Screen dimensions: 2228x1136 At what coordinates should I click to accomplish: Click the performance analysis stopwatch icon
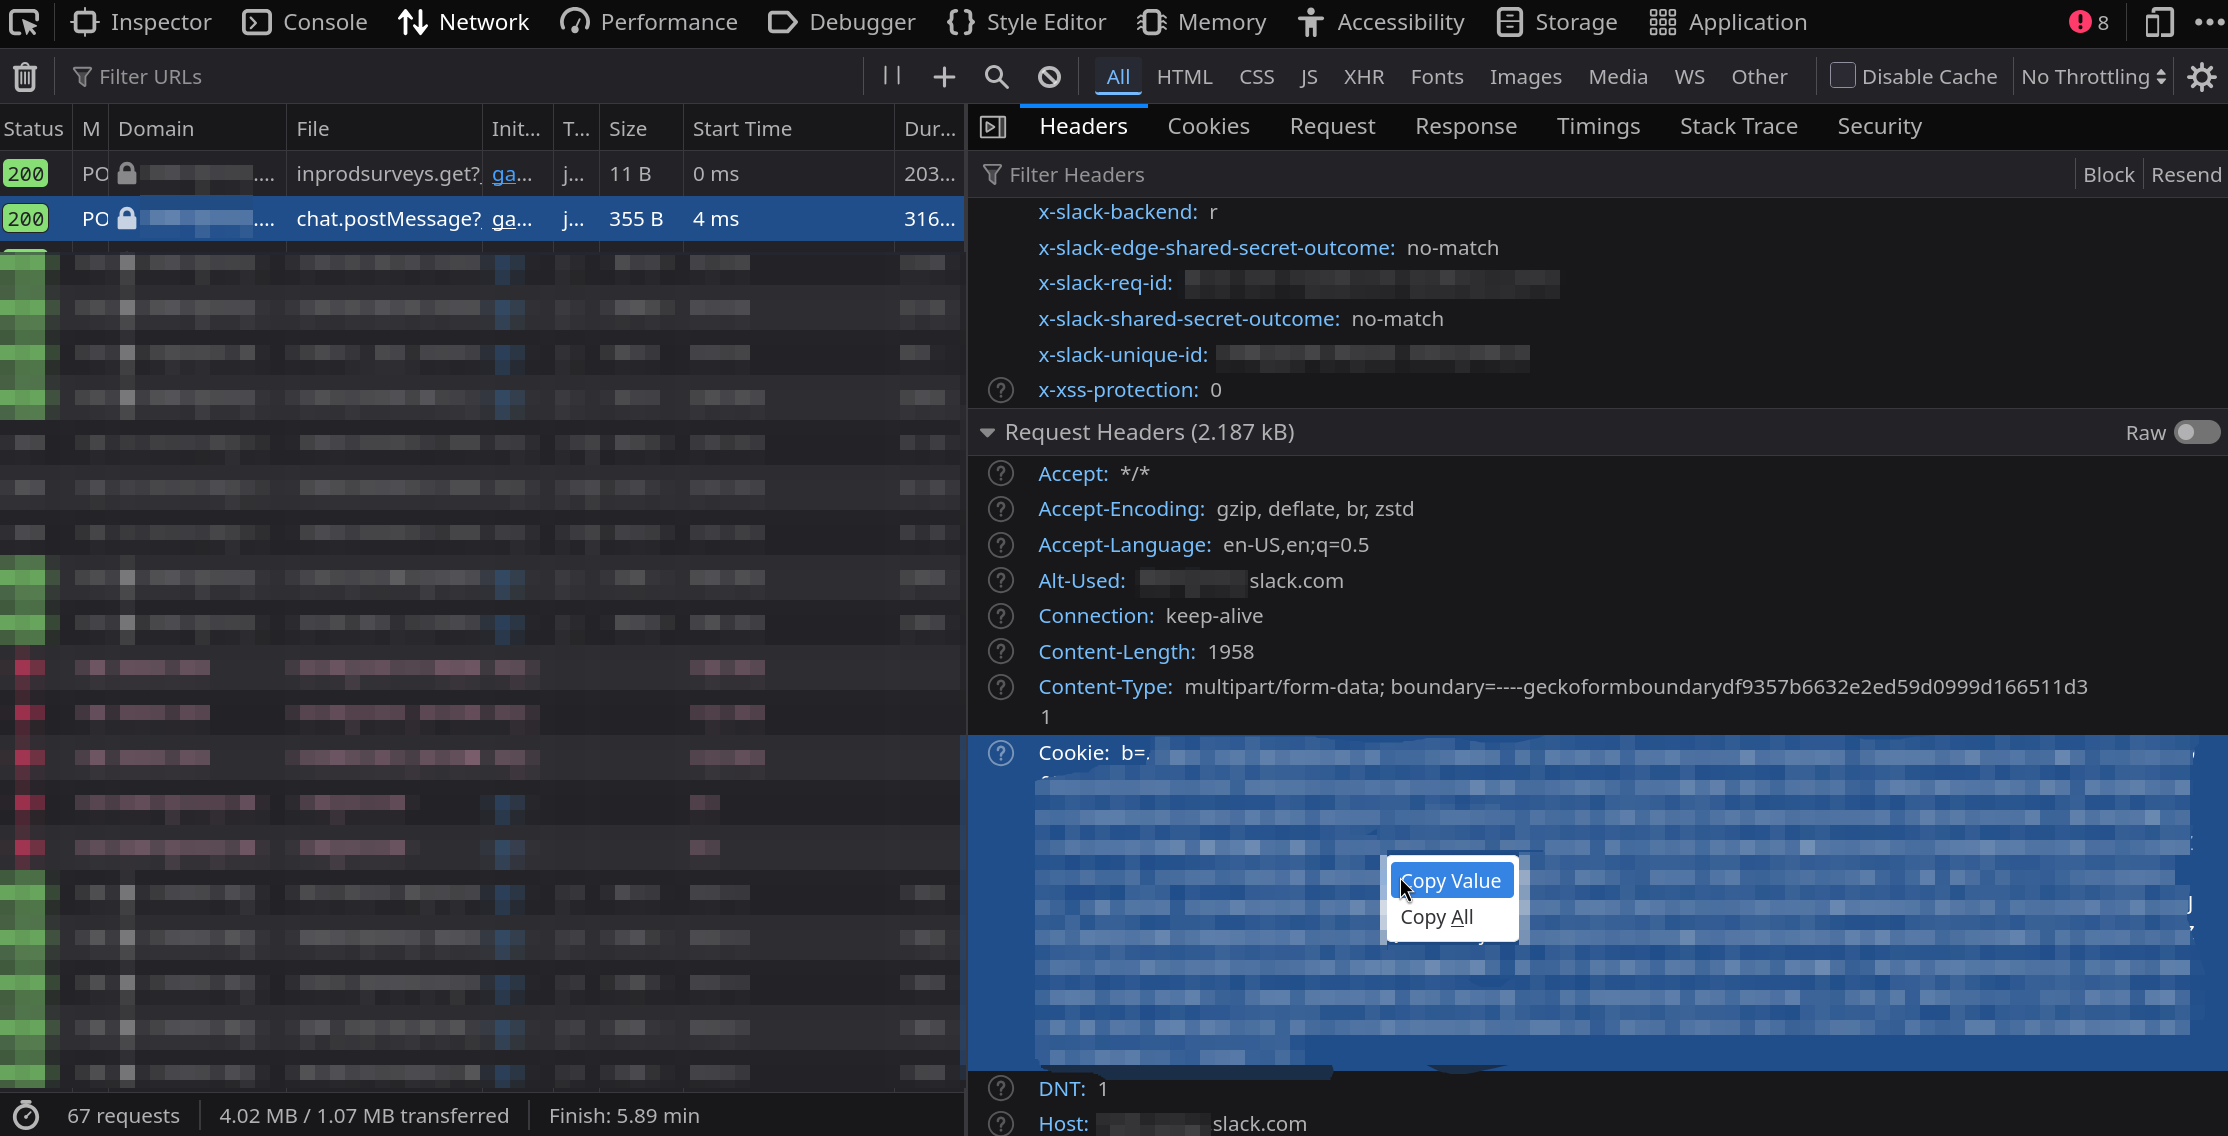tap(26, 1116)
